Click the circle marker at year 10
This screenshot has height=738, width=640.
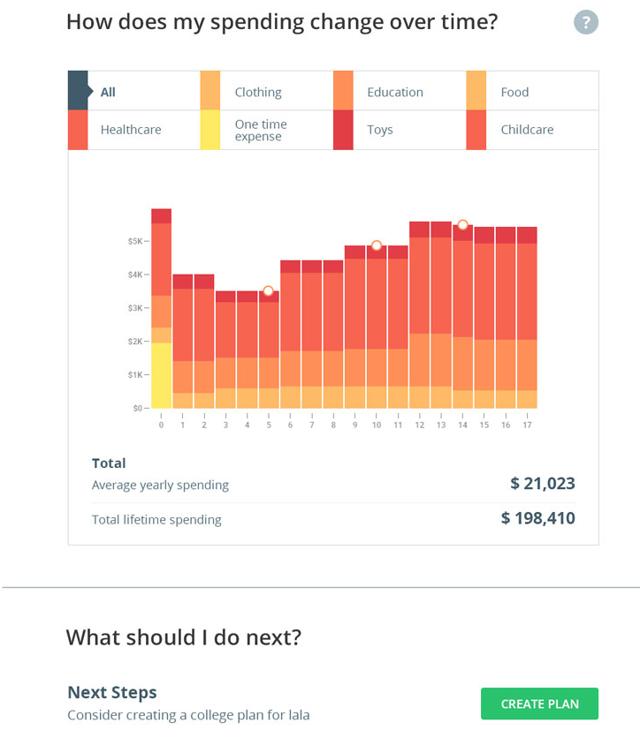(376, 245)
